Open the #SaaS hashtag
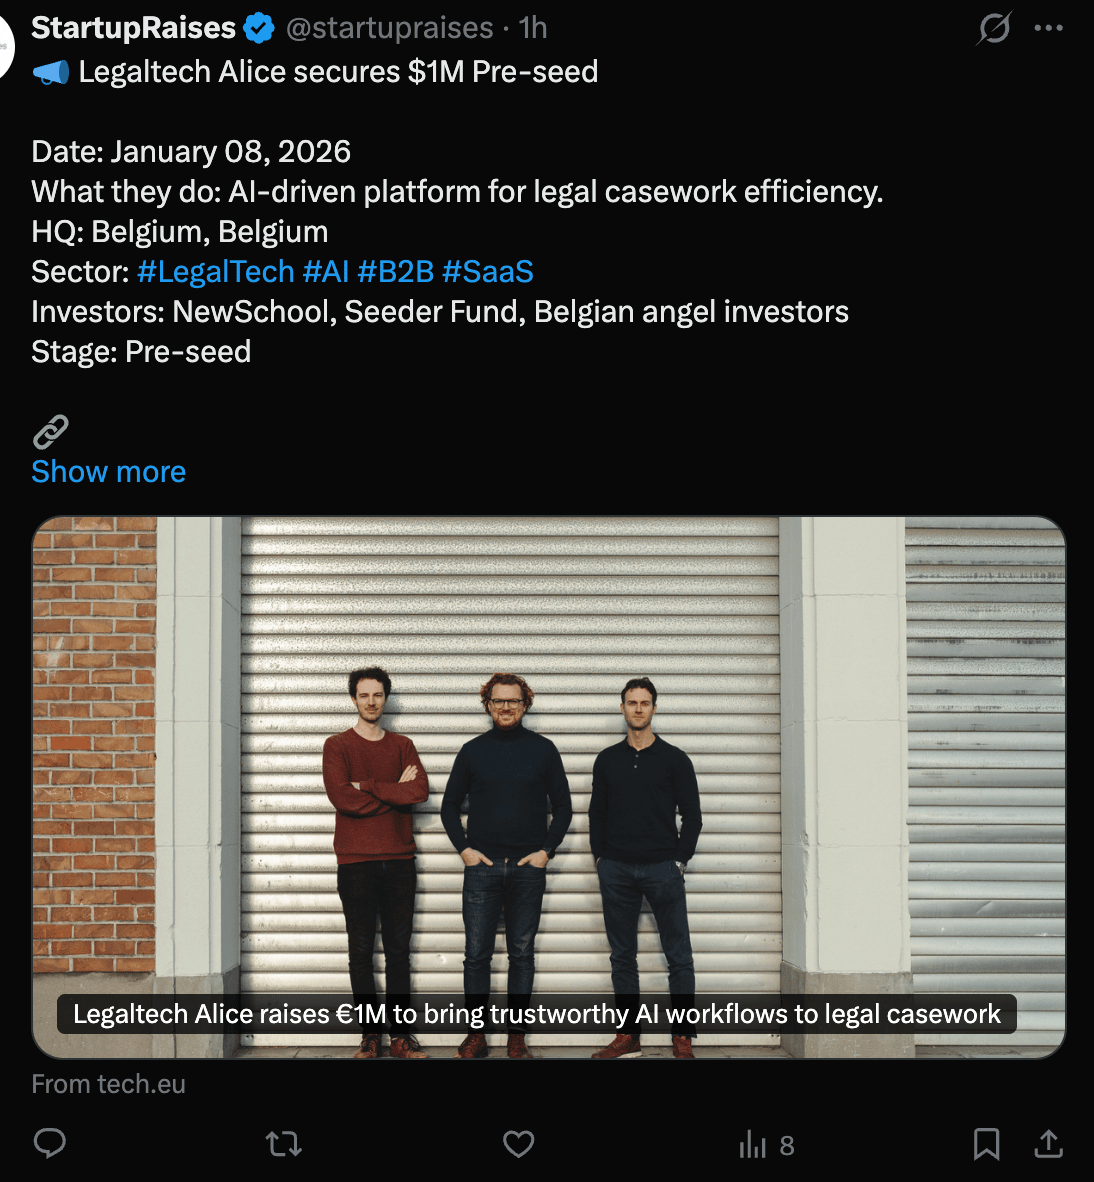 point(488,271)
